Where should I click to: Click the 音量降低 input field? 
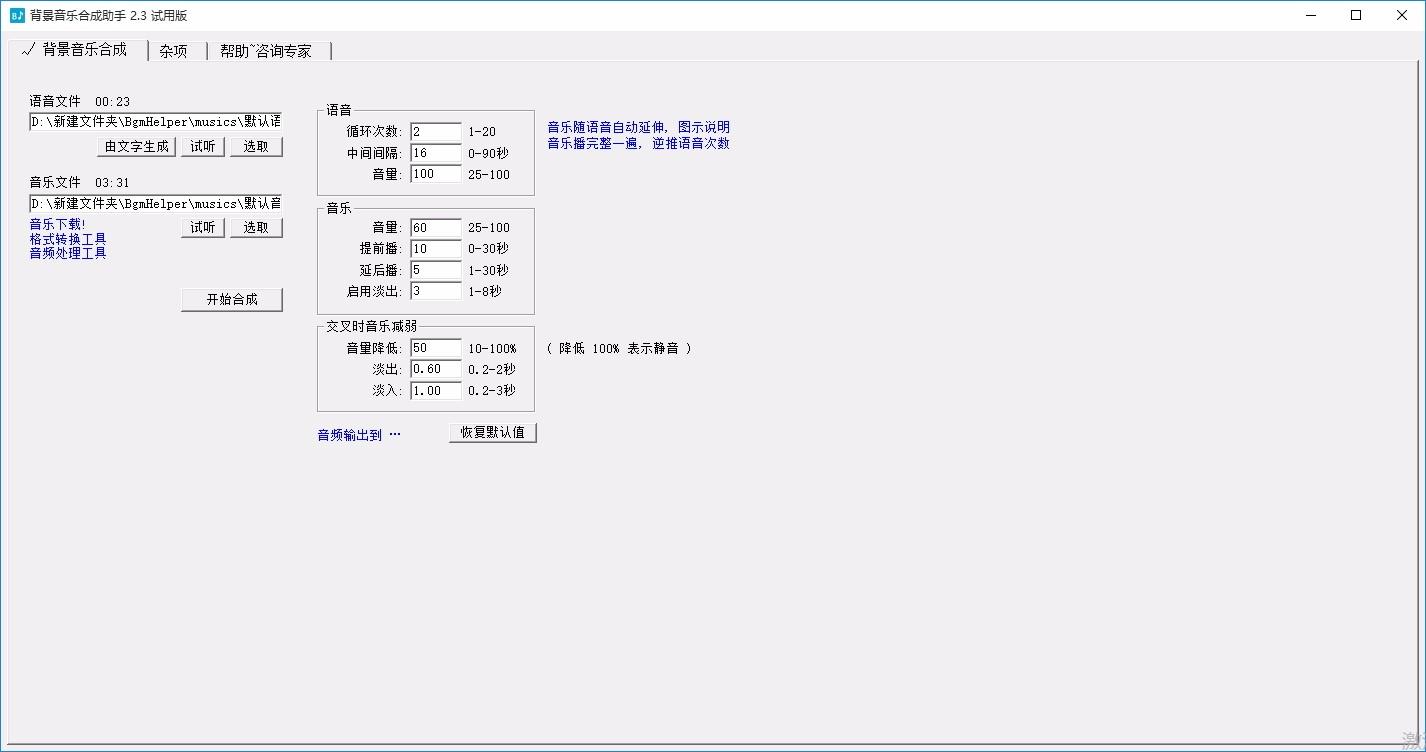point(436,348)
